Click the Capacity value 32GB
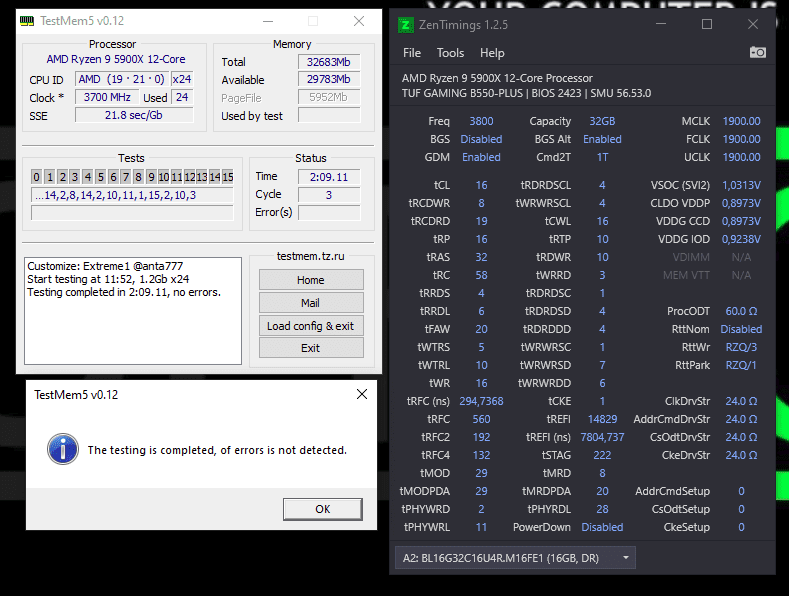This screenshot has height=596, width=789. [x=602, y=121]
